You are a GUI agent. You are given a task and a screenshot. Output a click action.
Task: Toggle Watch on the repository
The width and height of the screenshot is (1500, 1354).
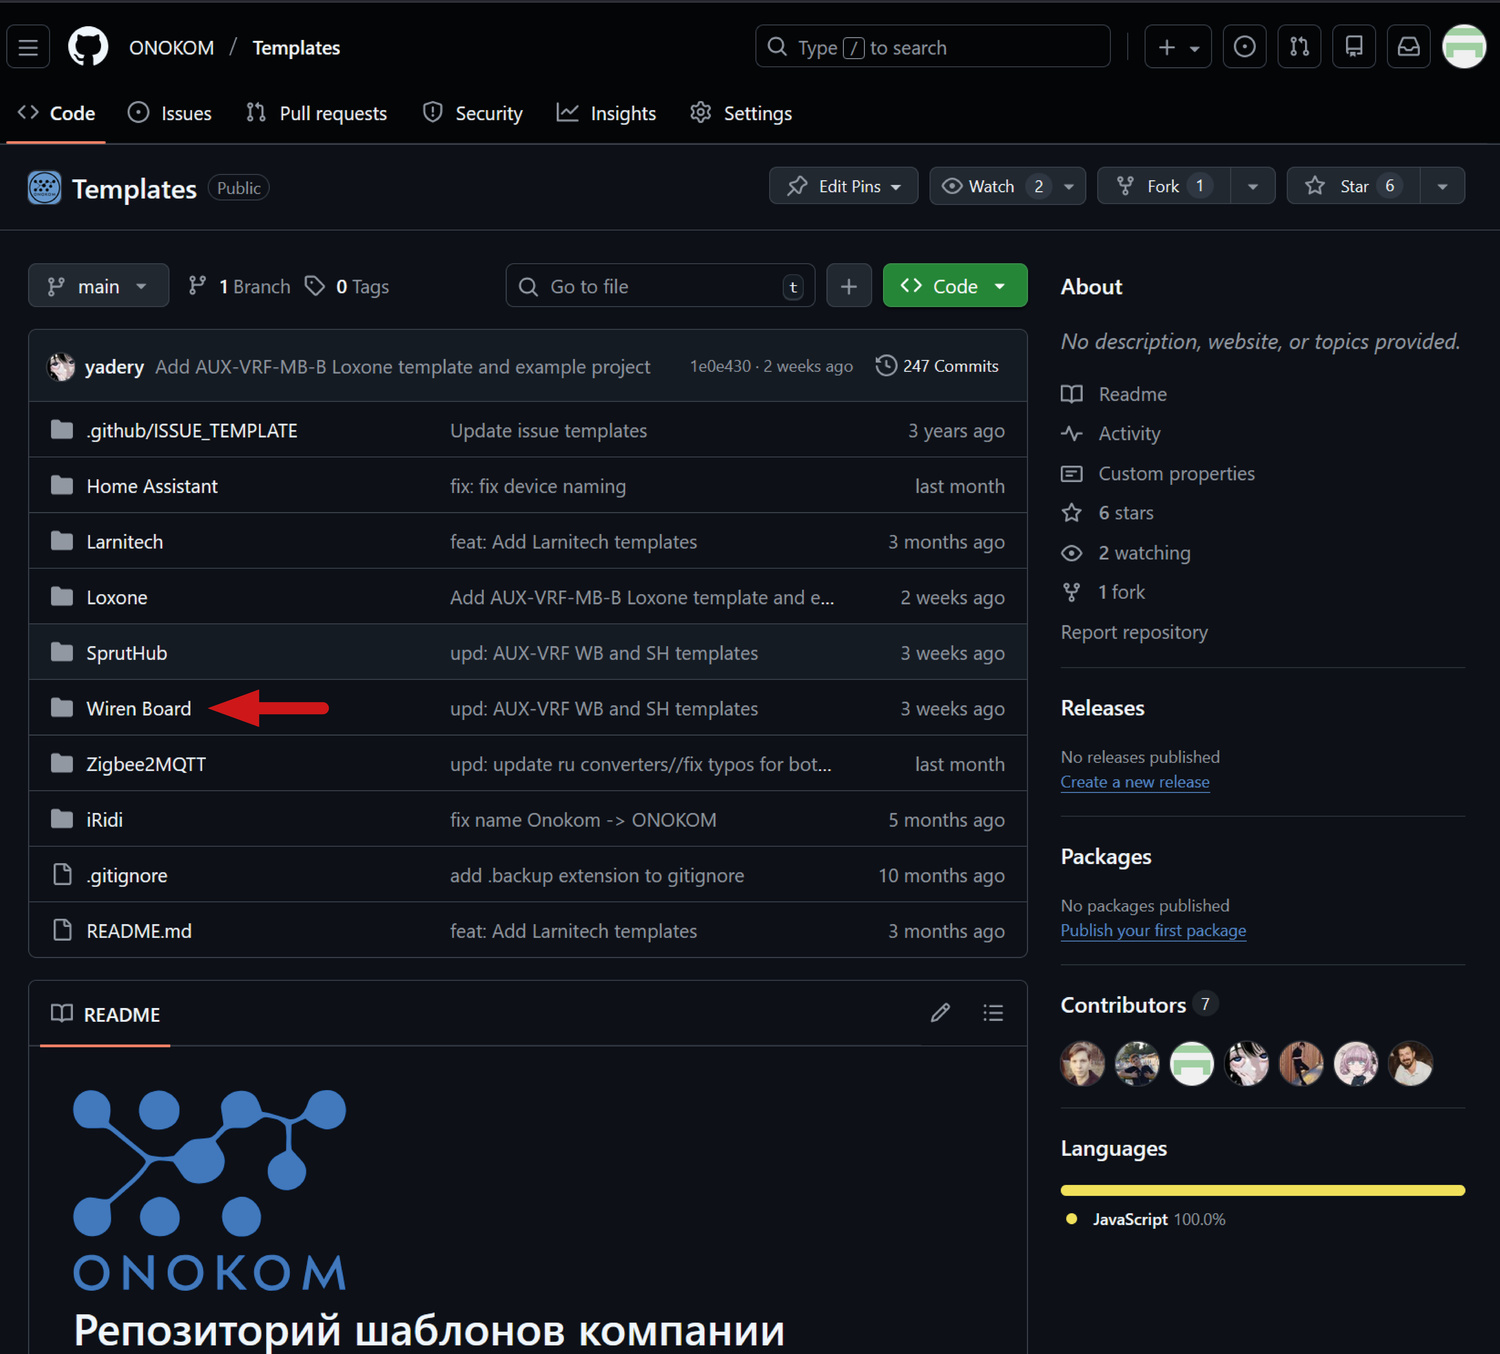(992, 186)
